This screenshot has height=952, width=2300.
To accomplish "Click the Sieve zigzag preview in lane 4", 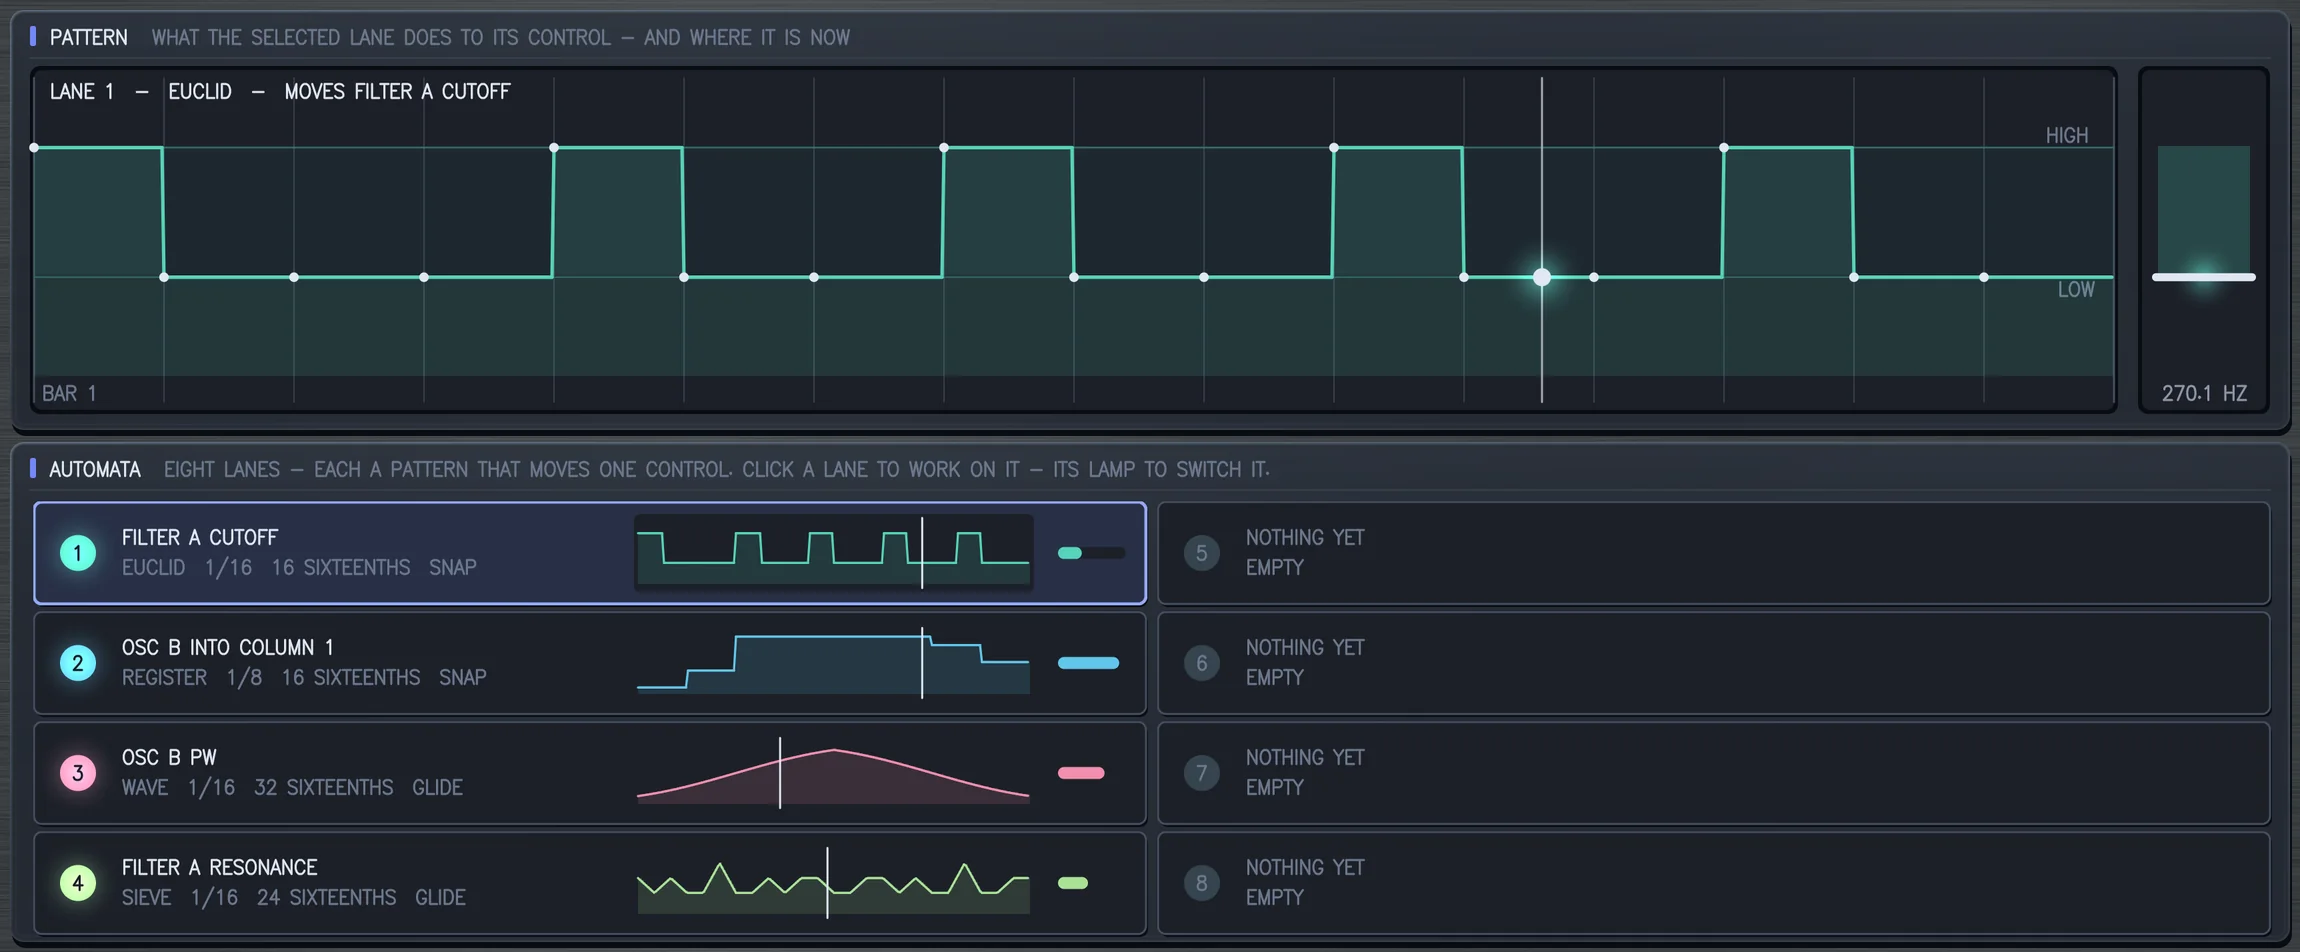I will click(833, 882).
